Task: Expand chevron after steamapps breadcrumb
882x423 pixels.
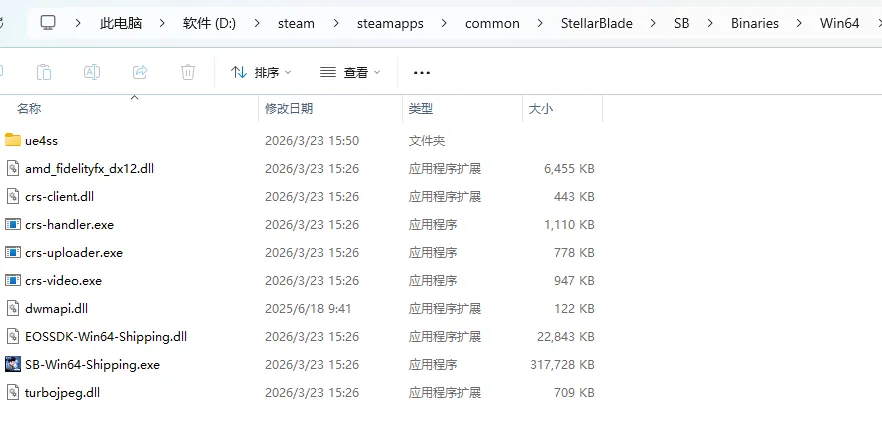Action: 444,23
